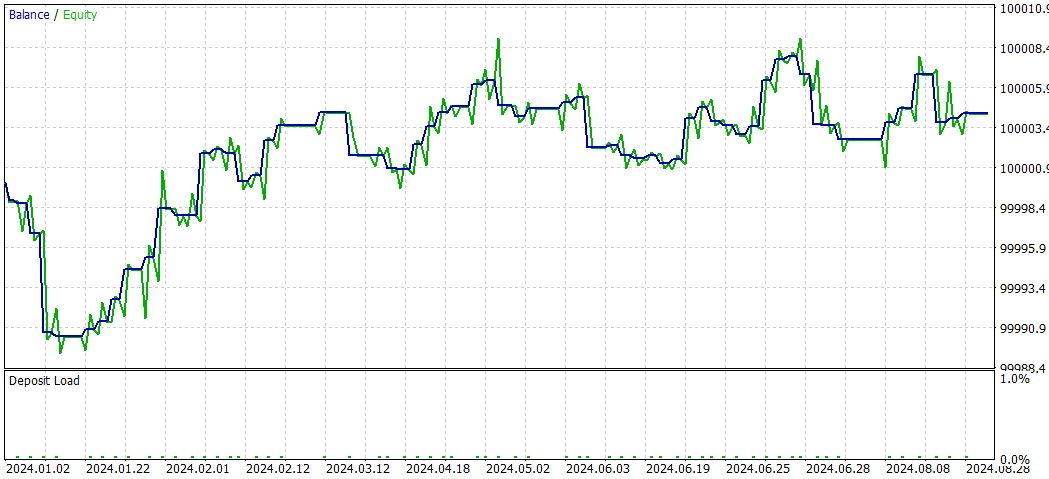Click the 99990.9 axis value
Image resolution: width=1049 pixels, height=479 pixels.
1024,328
